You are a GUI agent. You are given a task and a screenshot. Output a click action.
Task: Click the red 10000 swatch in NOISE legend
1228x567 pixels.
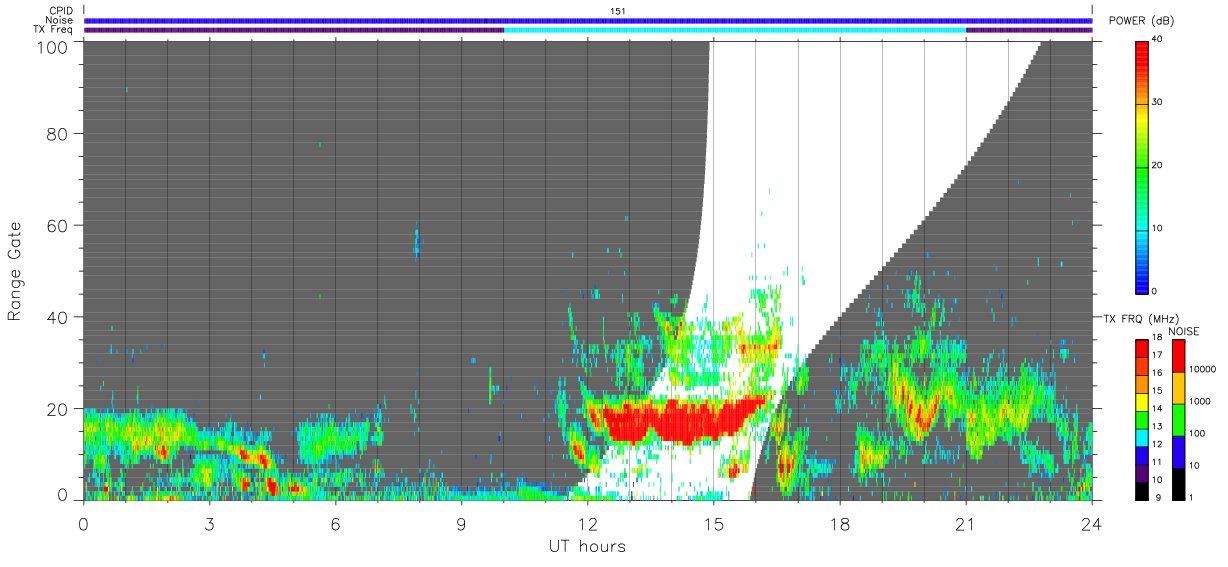(x=1179, y=356)
